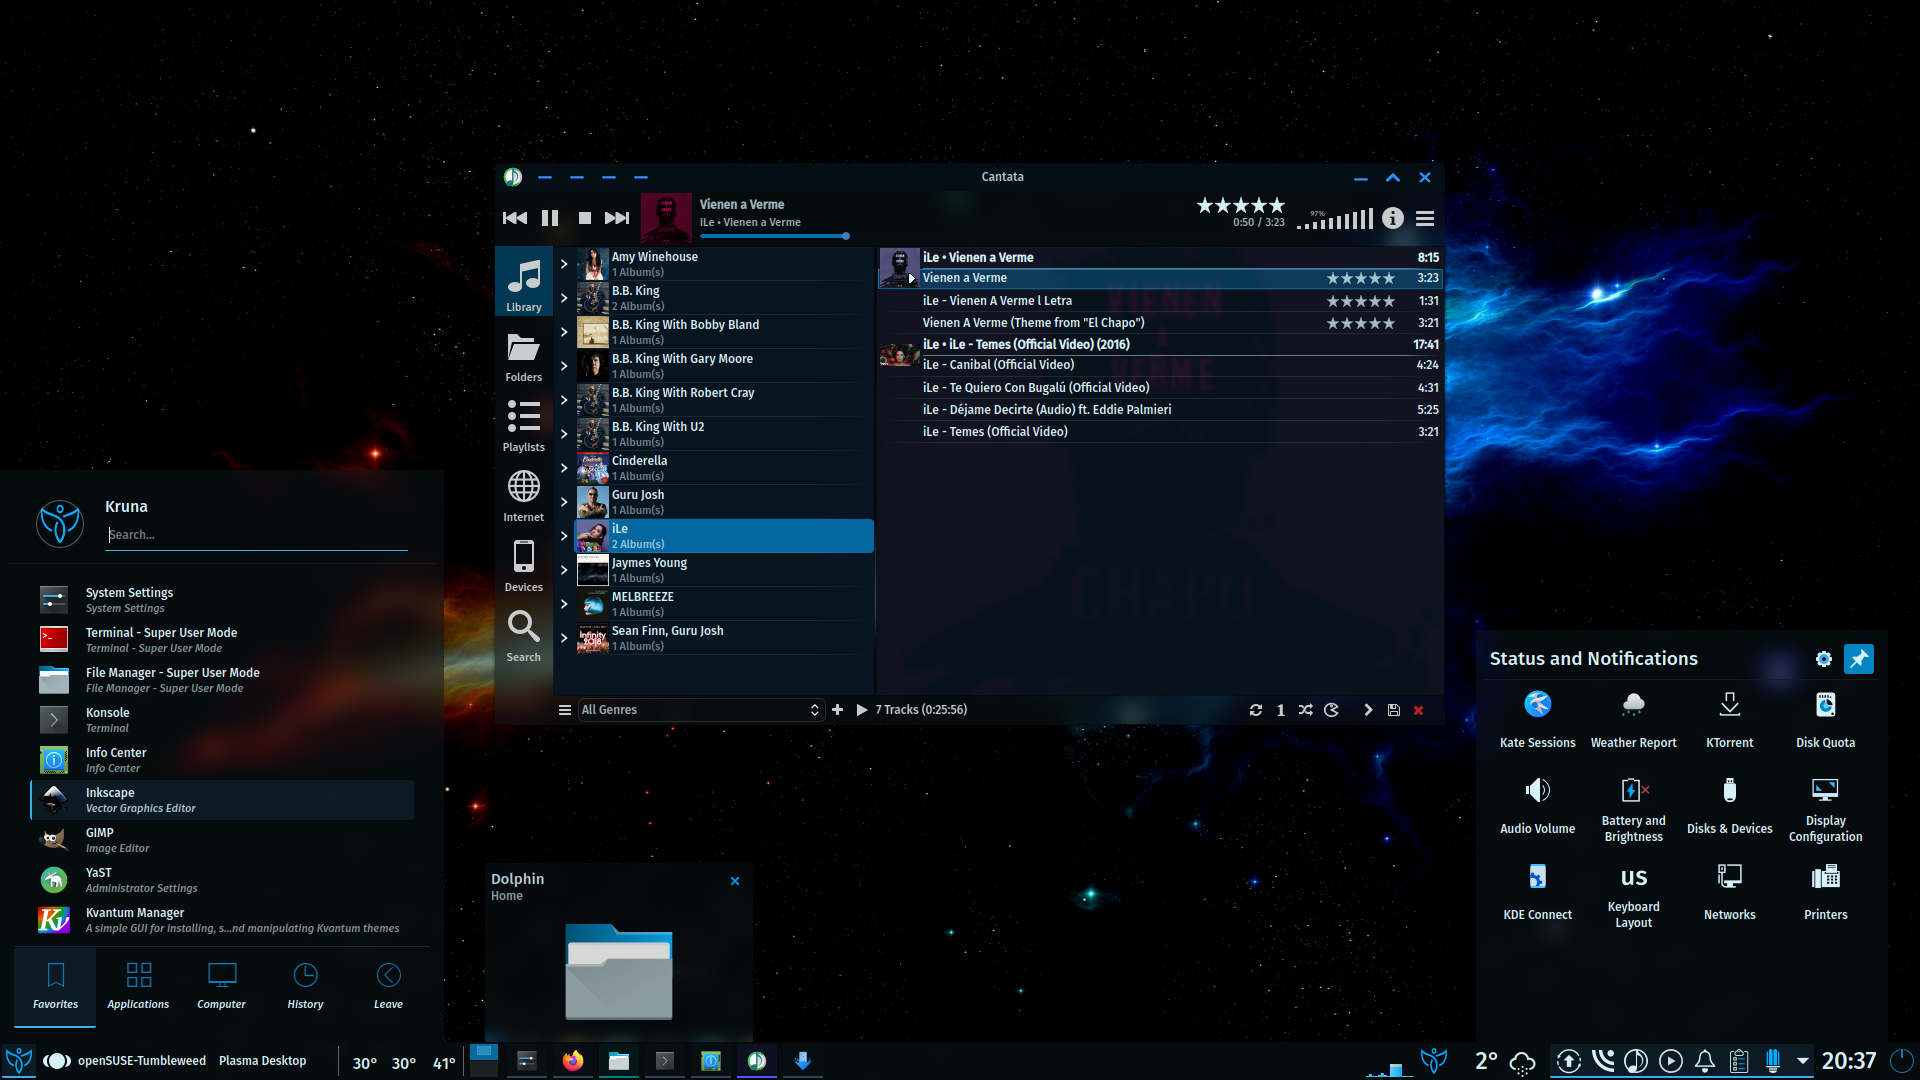1920x1080 pixels.
Task: Pause the playing song in Cantata
Action: click(550, 218)
